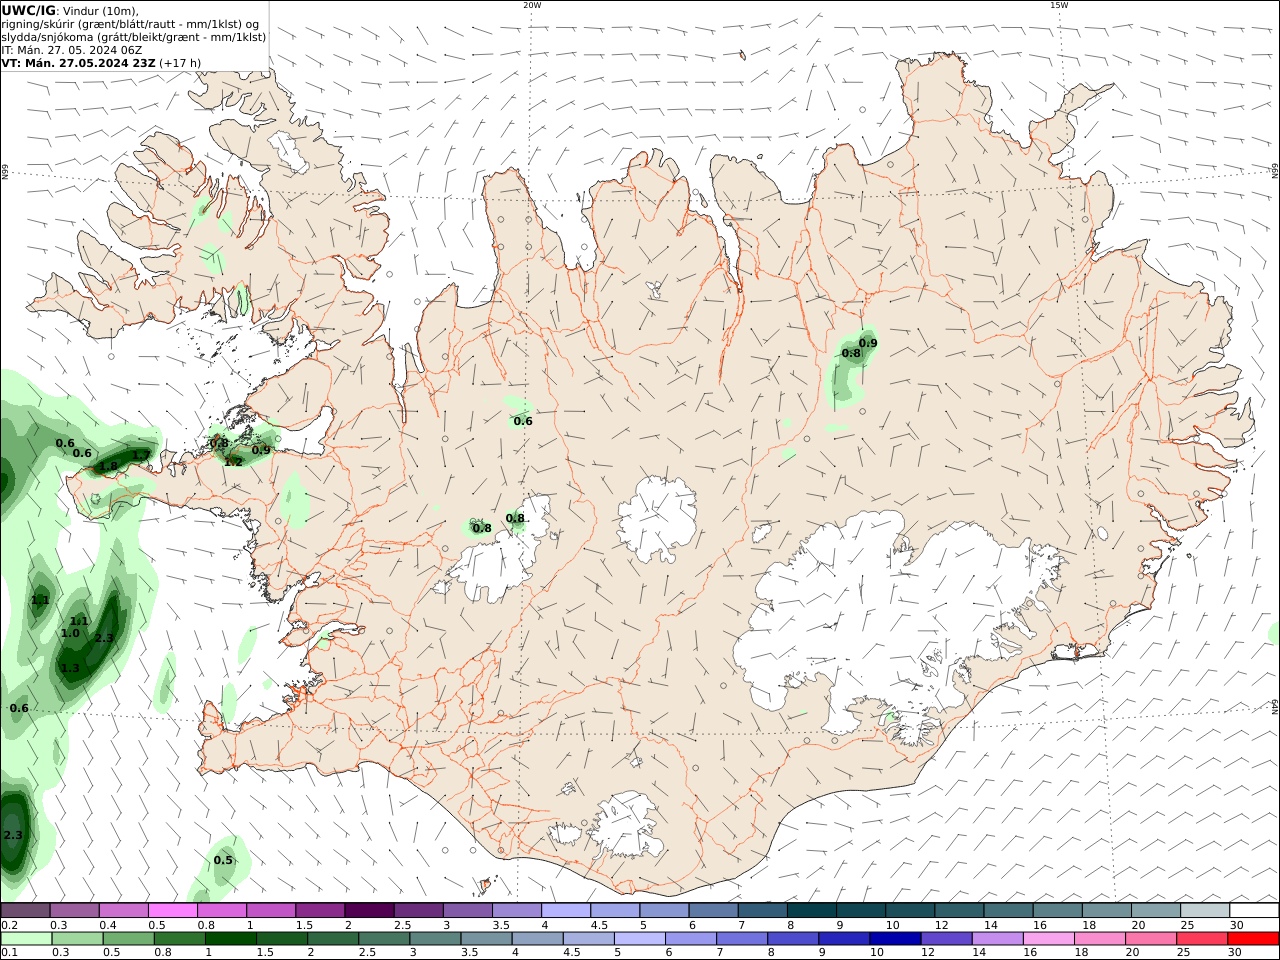Click the dusky purple 0.2 swatch on snow scale
Image resolution: width=1280 pixels, height=960 pixels.
coord(25,911)
